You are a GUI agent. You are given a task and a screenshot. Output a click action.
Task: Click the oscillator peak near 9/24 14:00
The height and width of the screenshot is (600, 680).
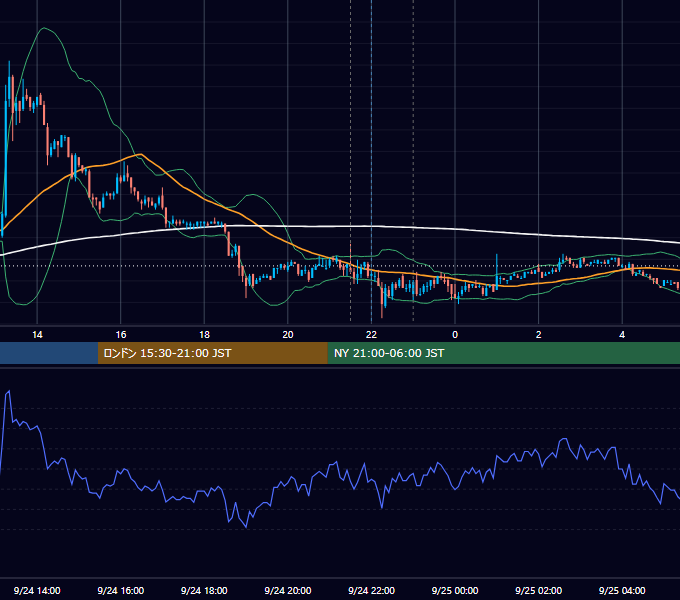pos(9,391)
